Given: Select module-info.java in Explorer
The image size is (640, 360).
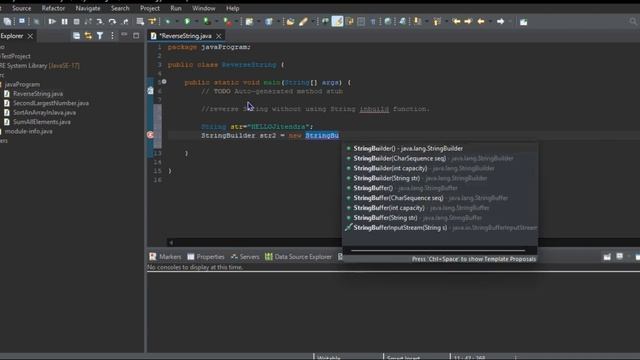Looking at the screenshot, I should (x=29, y=131).
